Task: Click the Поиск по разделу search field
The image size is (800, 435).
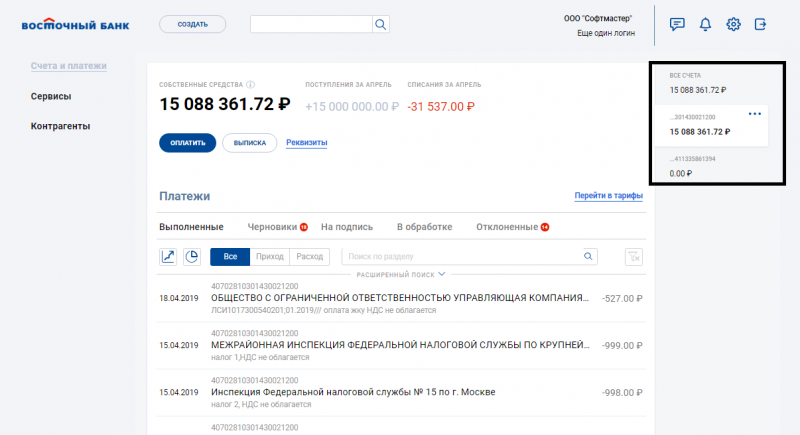Action: [x=460, y=257]
